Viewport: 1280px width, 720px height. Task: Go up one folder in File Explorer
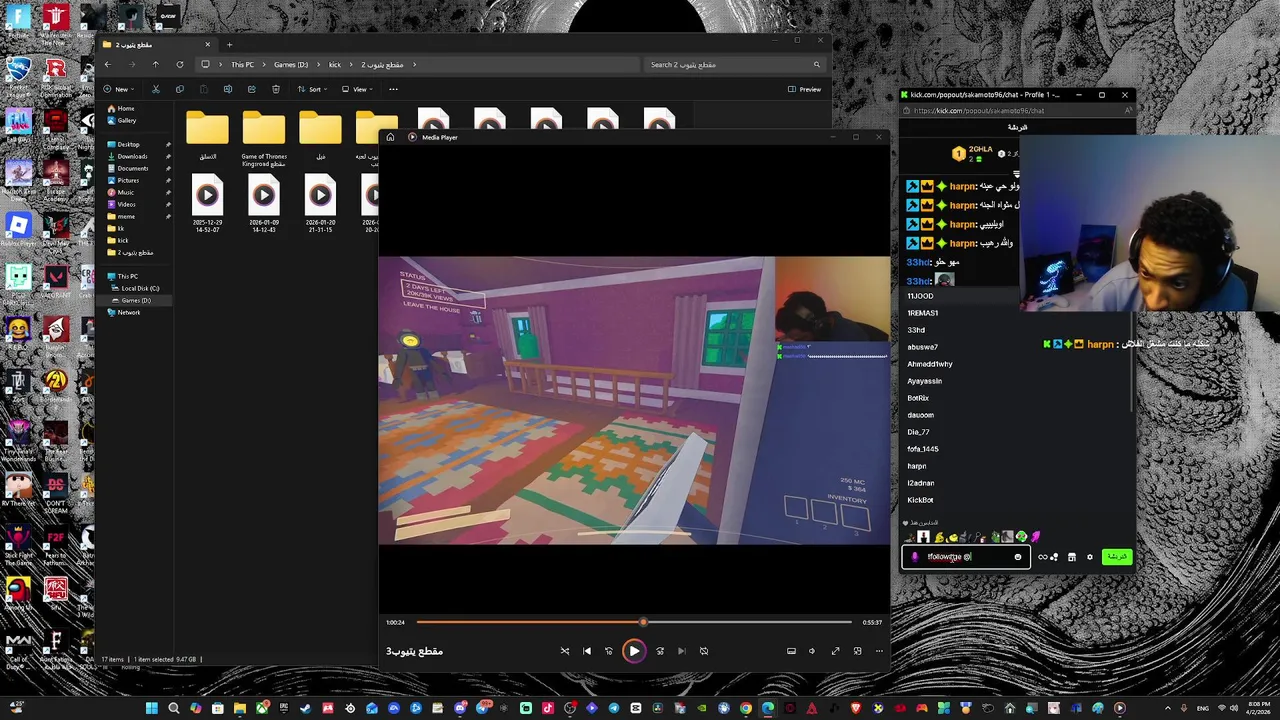pos(155,65)
